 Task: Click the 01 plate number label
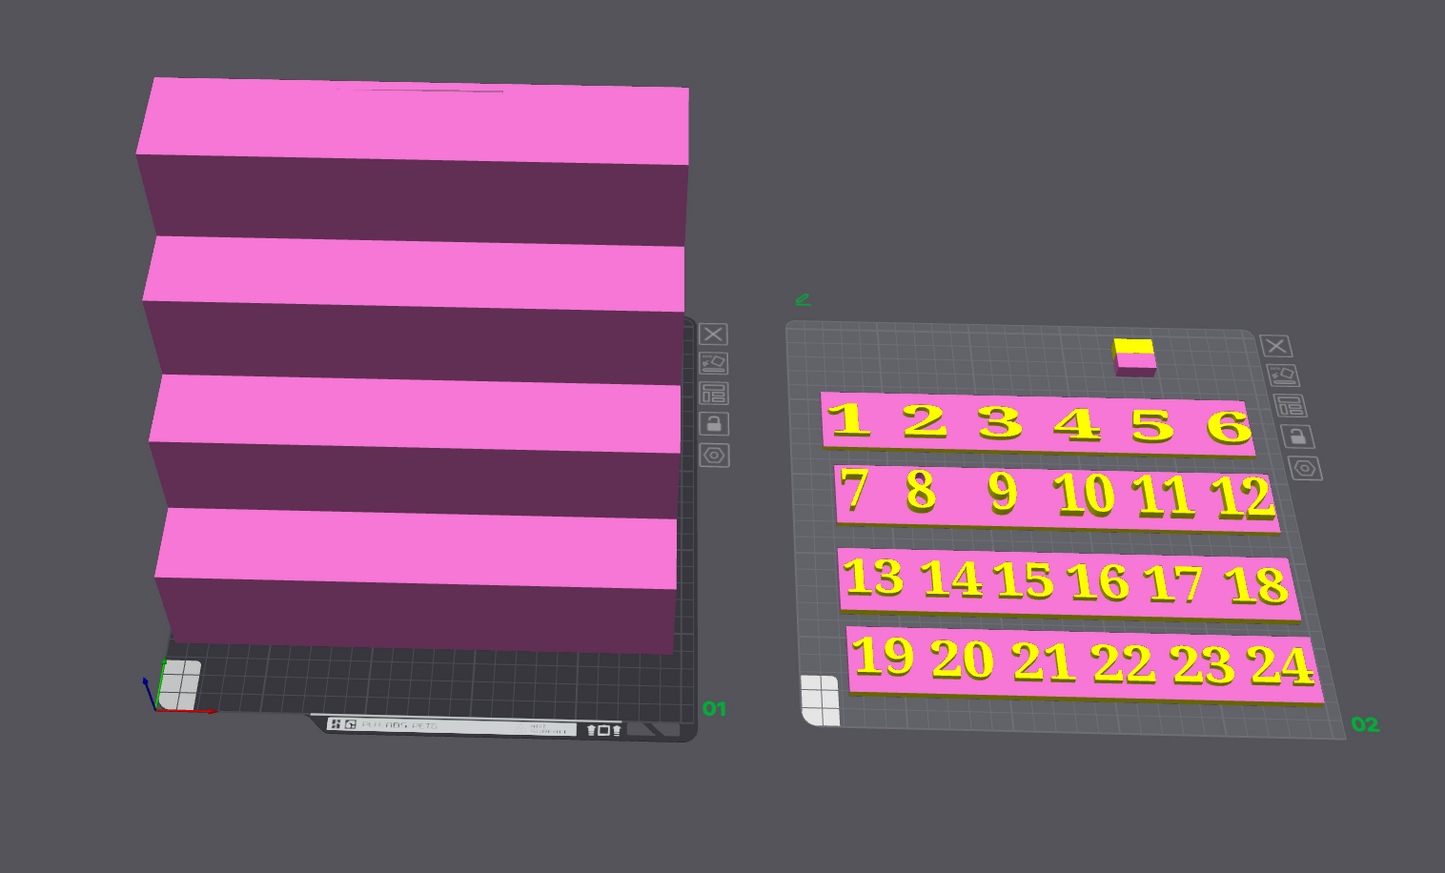714,709
